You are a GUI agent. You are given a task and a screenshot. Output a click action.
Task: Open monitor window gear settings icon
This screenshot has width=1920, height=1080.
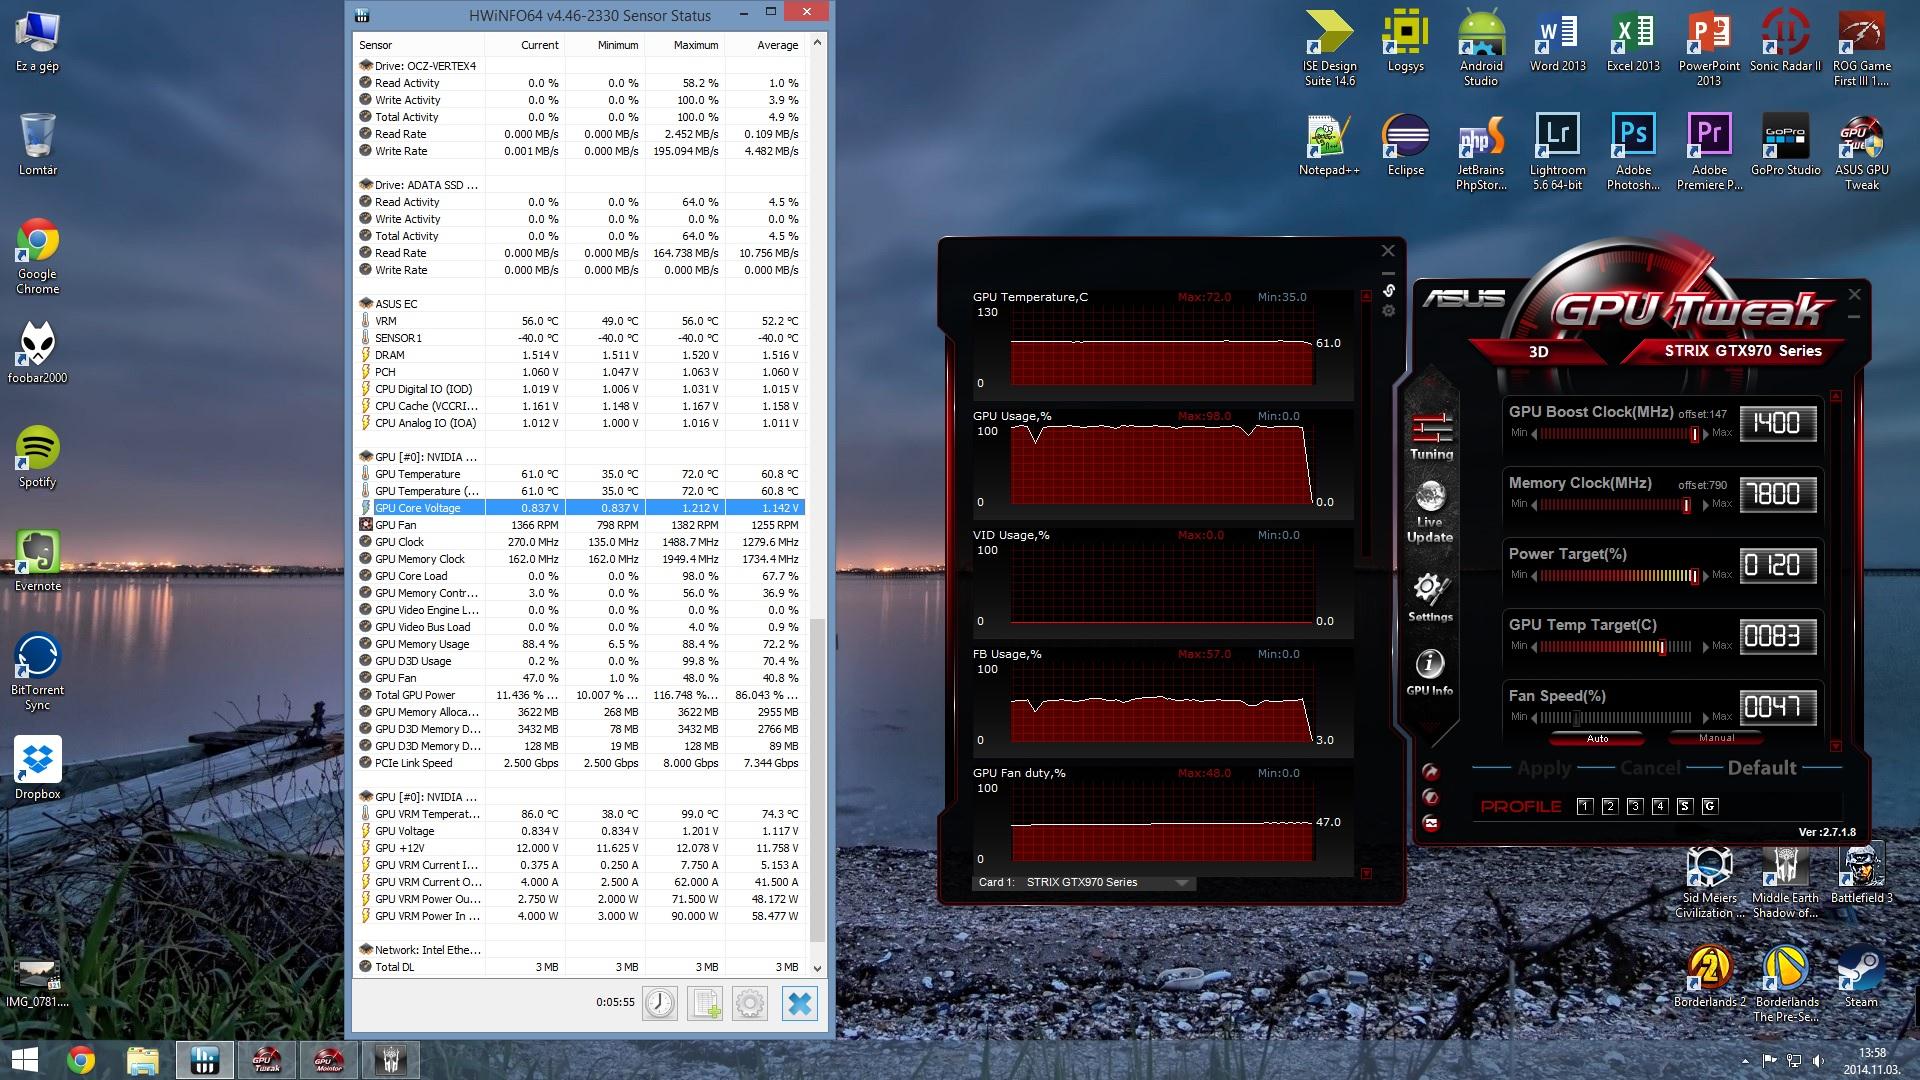click(x=1389, y=311)
